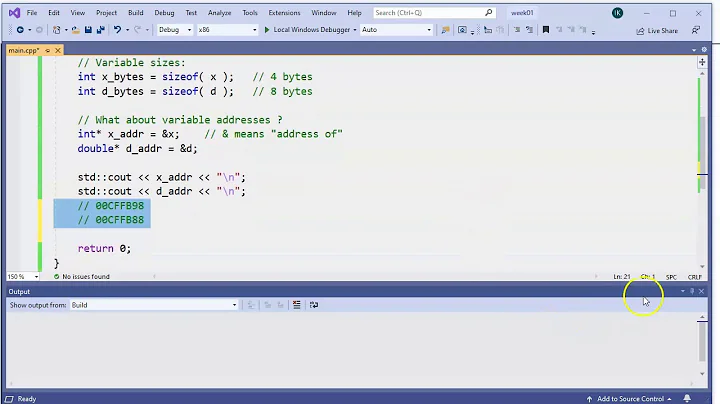Open the 'Show output from' Build dropdown
720x404 pixels.
[x=154, y=305]
